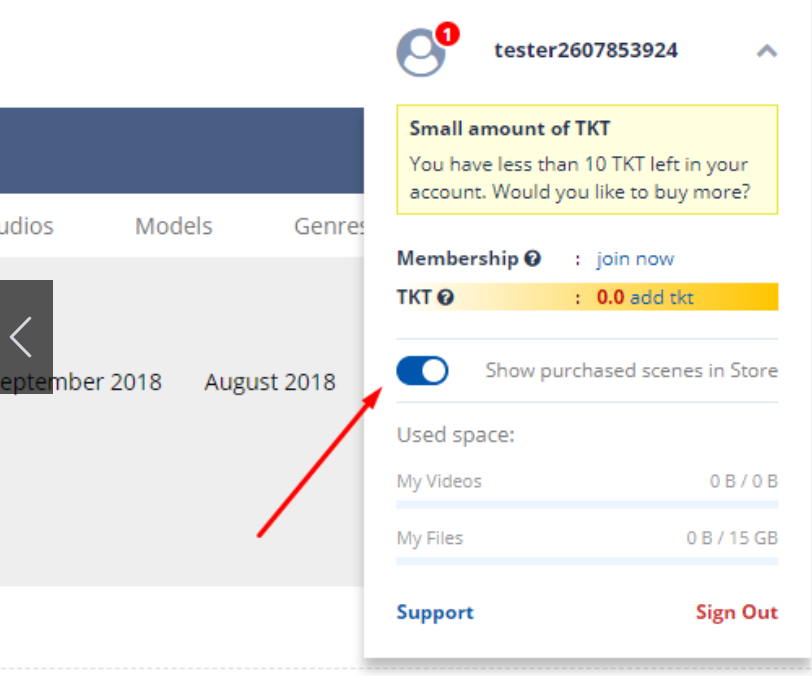
Task: Click the "Show purchased scenes in Store" label
Action: tap(631, 371)
